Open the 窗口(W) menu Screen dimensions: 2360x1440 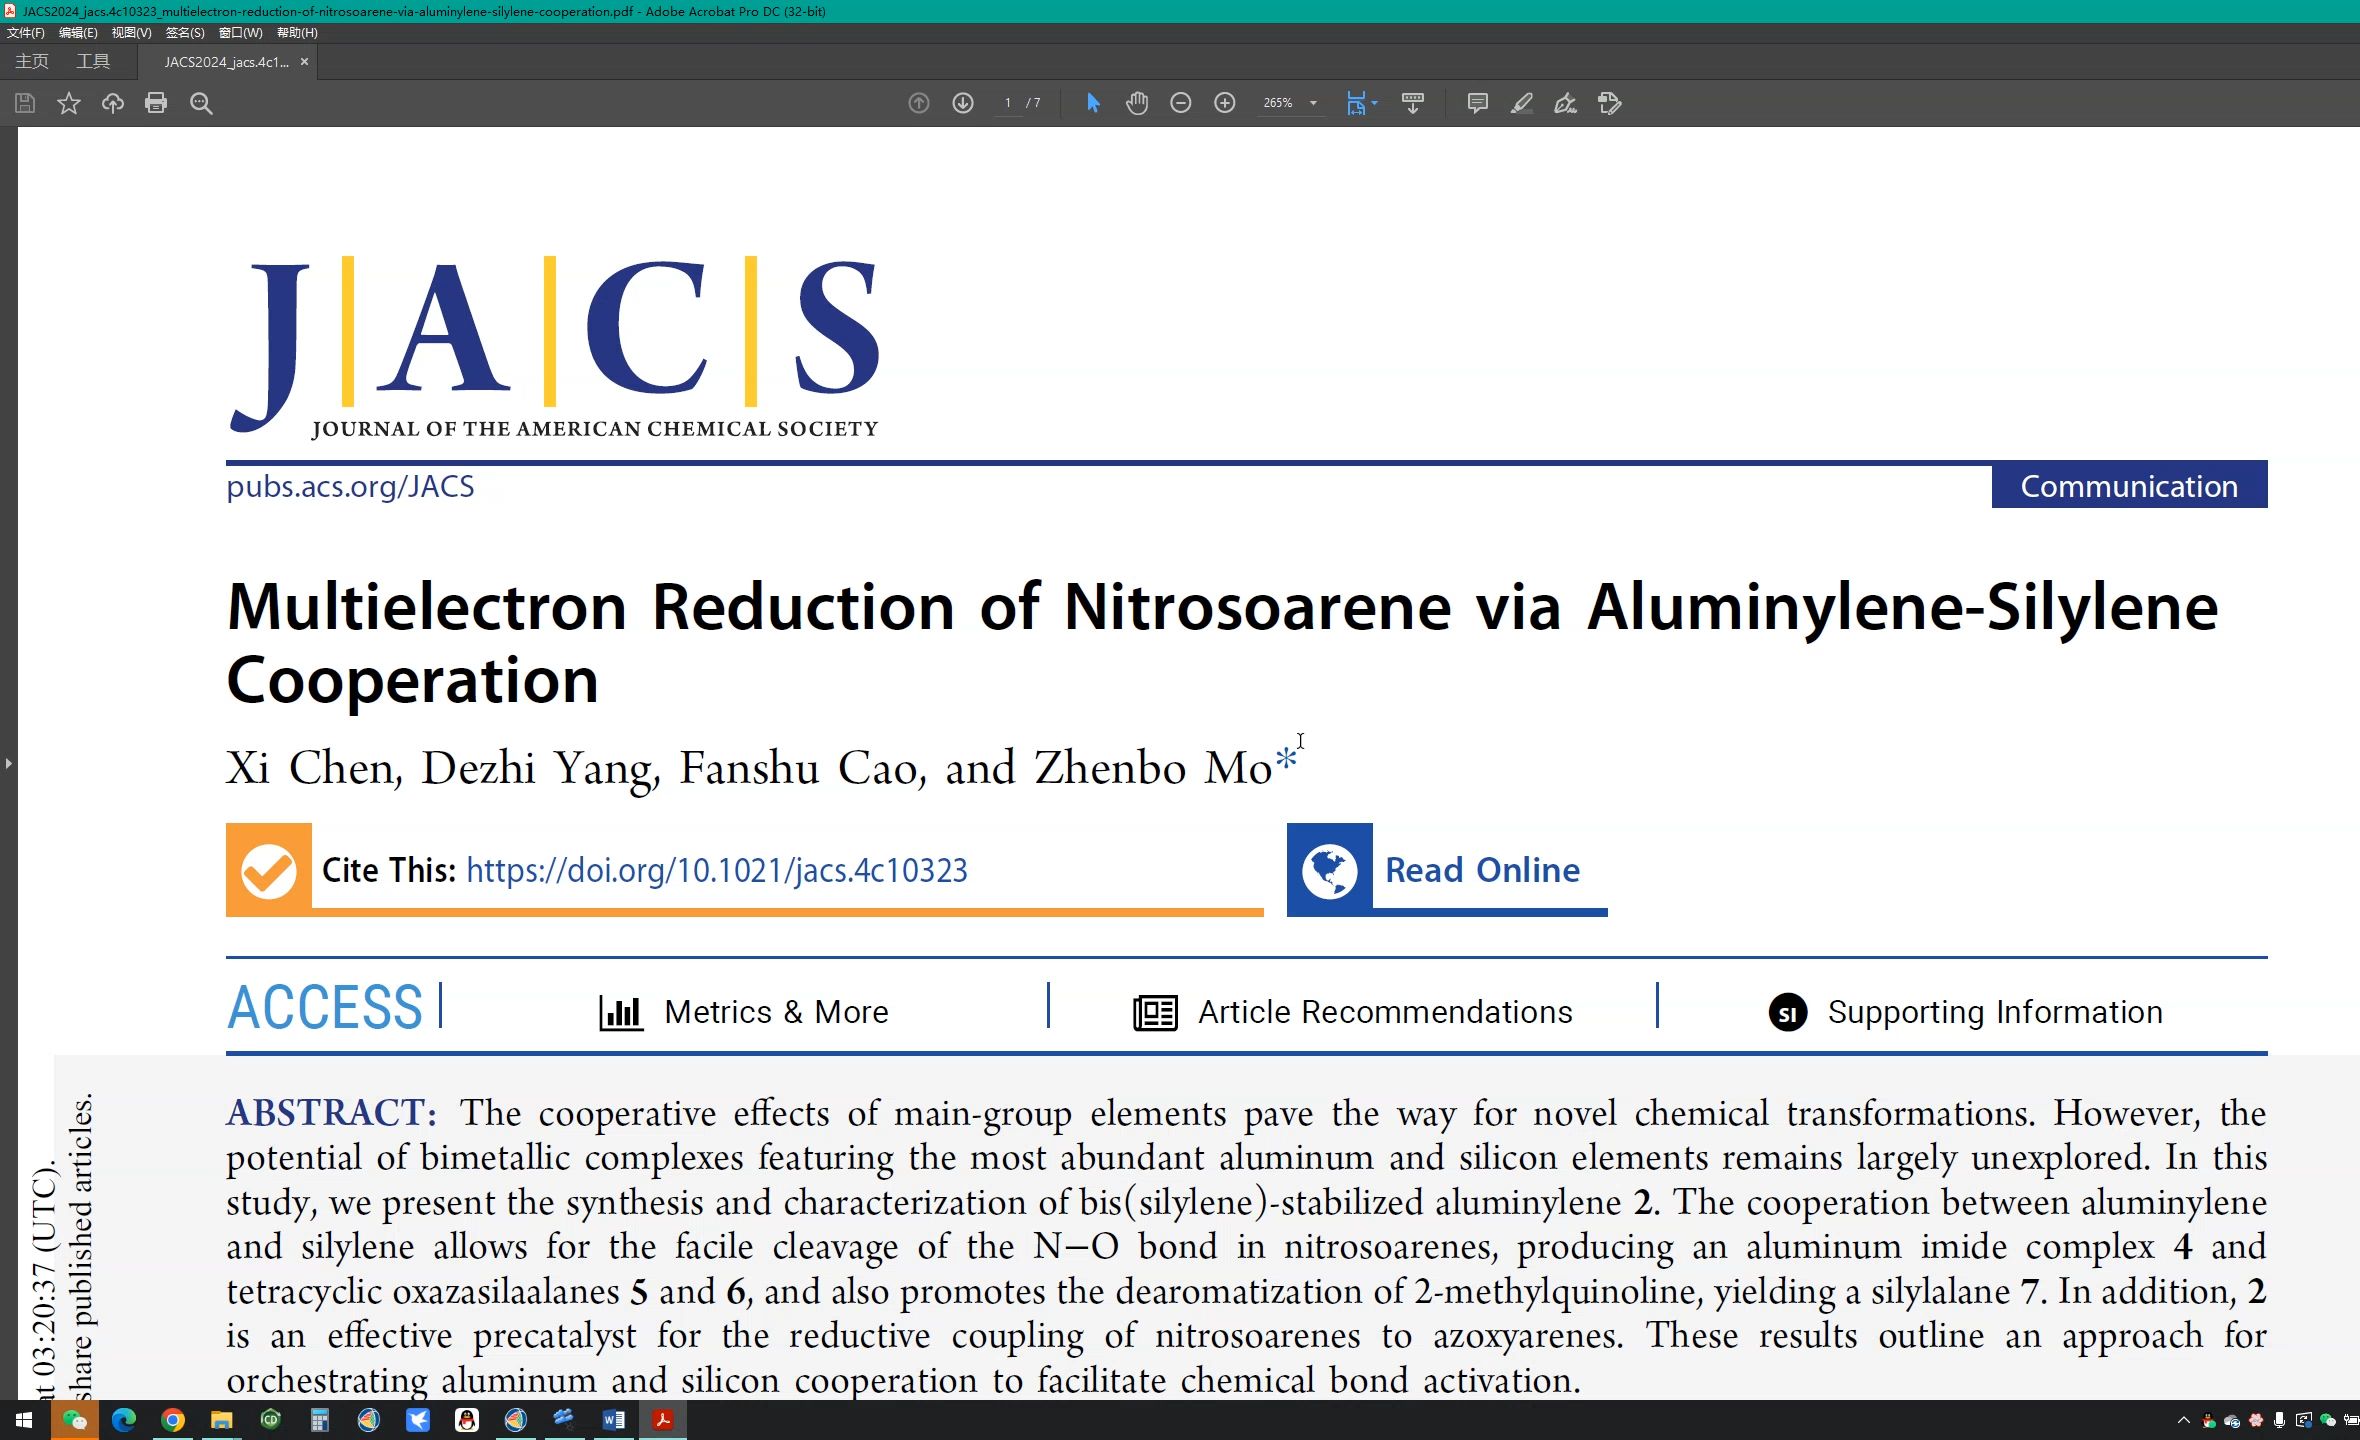(240, 33)
